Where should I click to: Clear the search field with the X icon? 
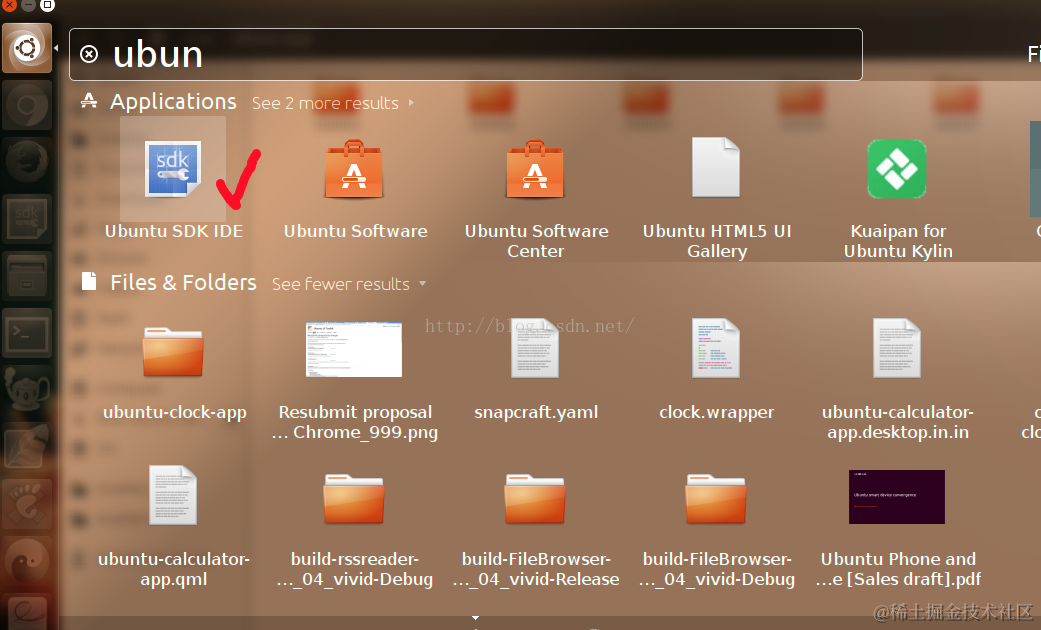point(89,54)
